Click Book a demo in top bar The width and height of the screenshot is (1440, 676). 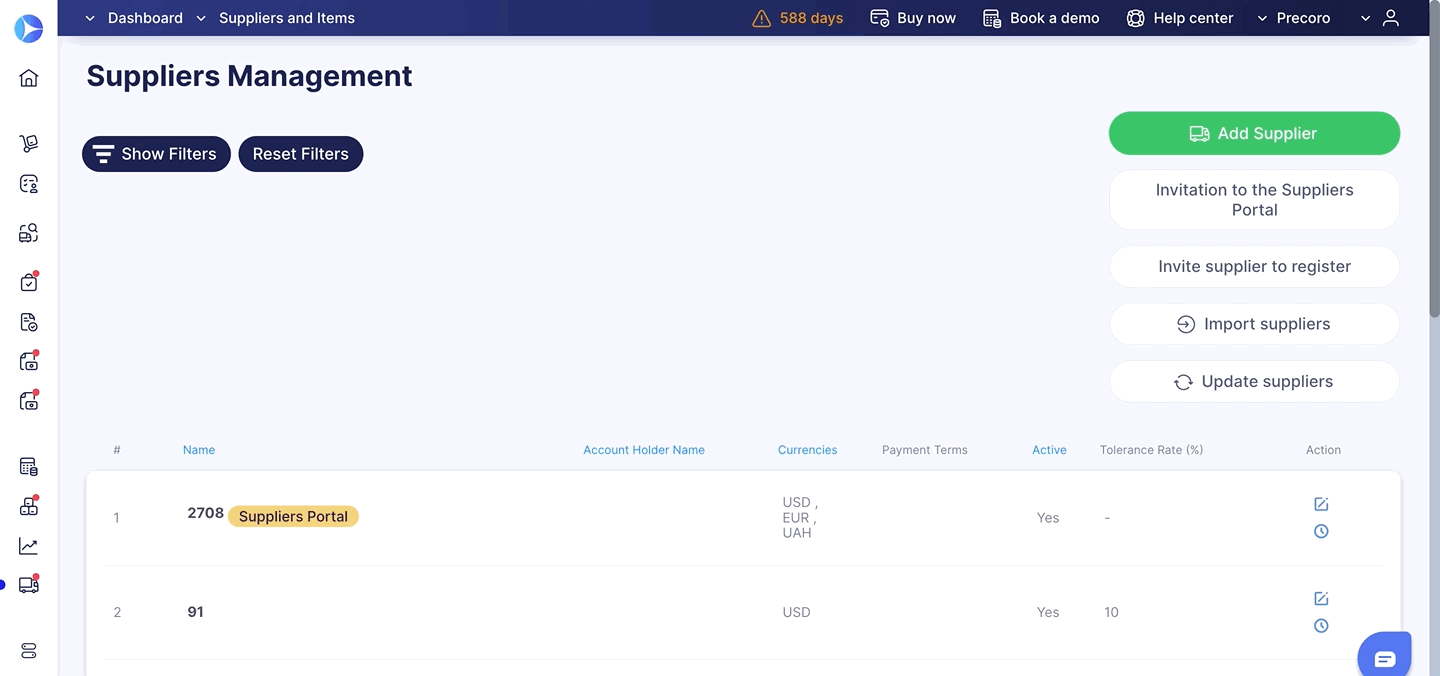1041,18
